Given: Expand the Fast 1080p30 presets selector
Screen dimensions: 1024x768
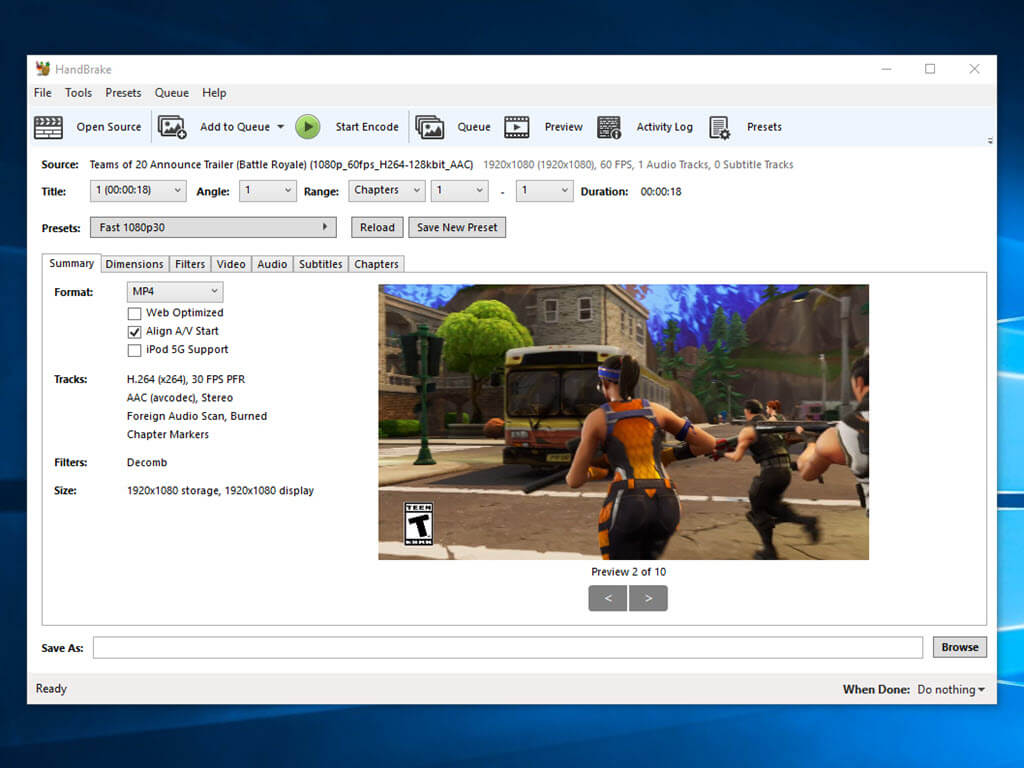Looking at the screenshot, I should (213, 227).
